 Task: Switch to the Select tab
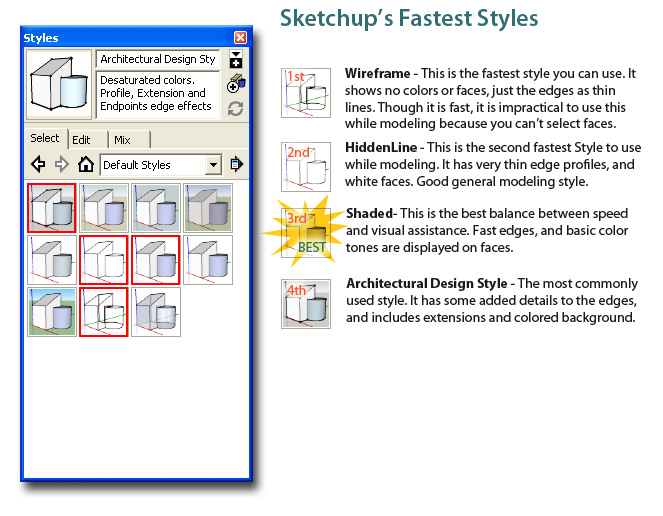(x=45, y=138)
